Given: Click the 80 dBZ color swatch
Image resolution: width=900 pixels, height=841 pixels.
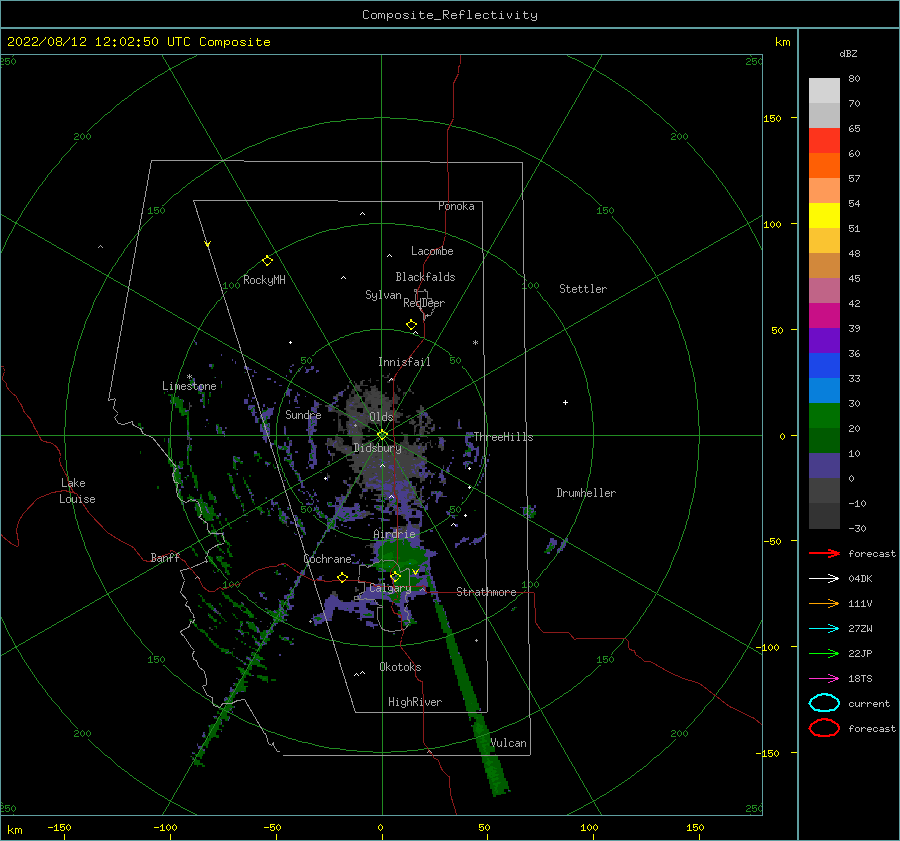Looking at the screenshot, I should [824, 90].
